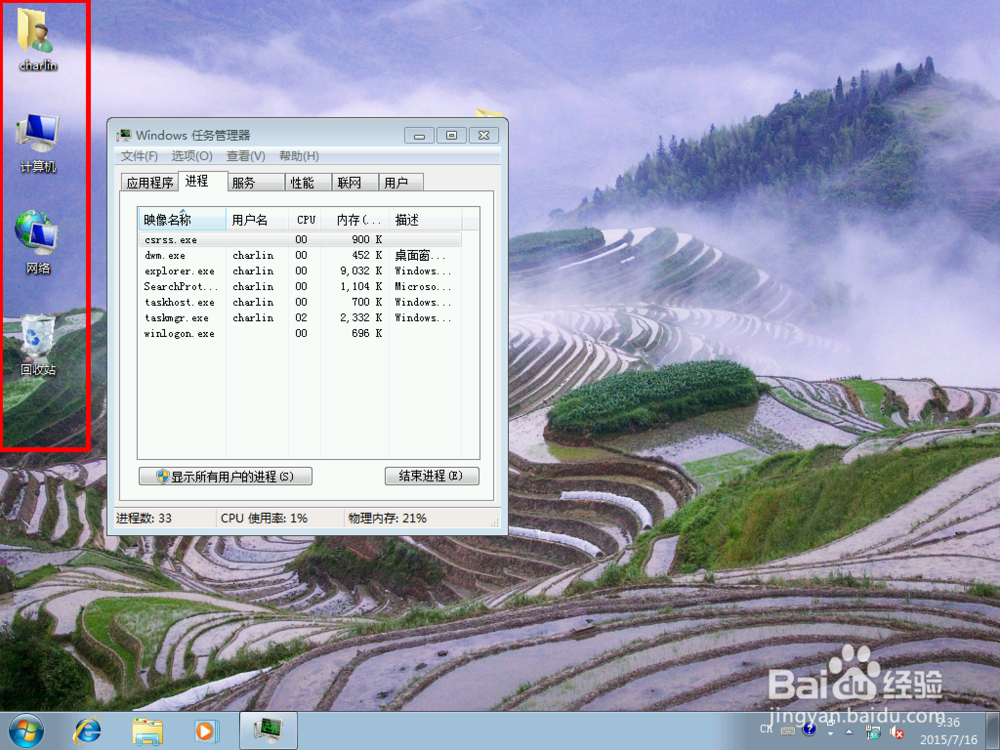Click 显示所有用户的进程 button

[x=226, y=476]
